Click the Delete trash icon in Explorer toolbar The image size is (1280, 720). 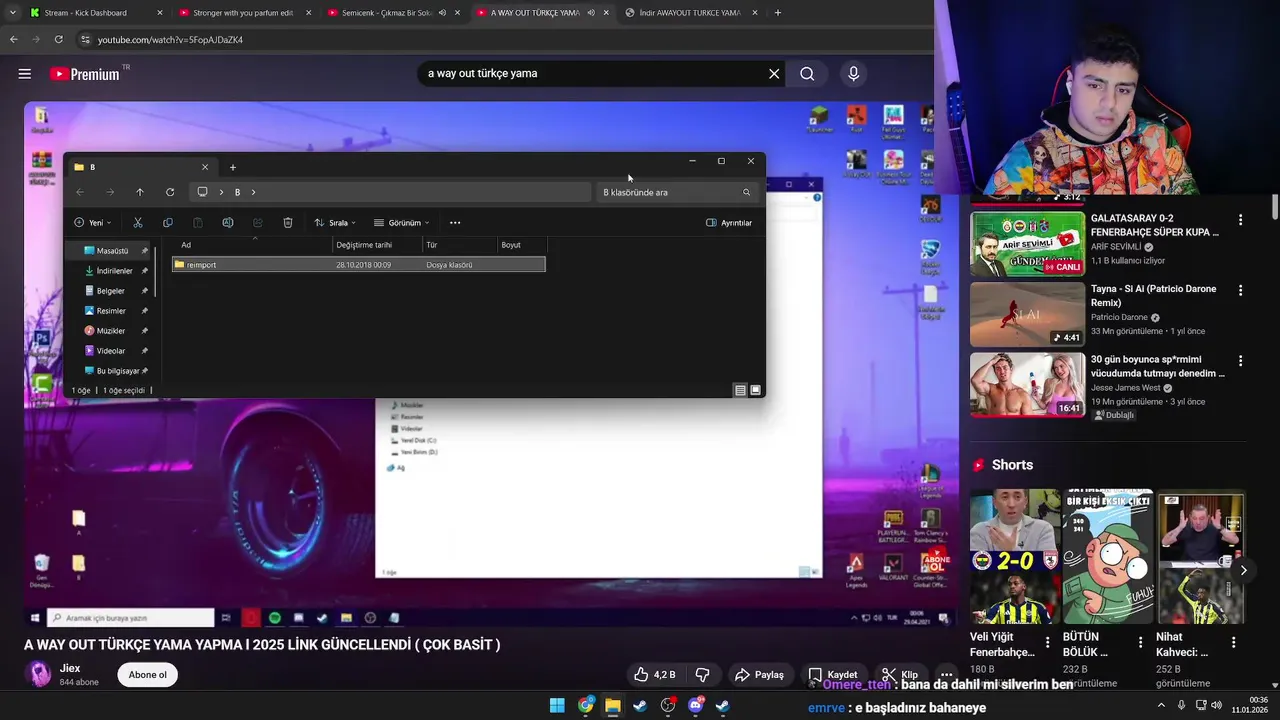(x=288, y=223)
